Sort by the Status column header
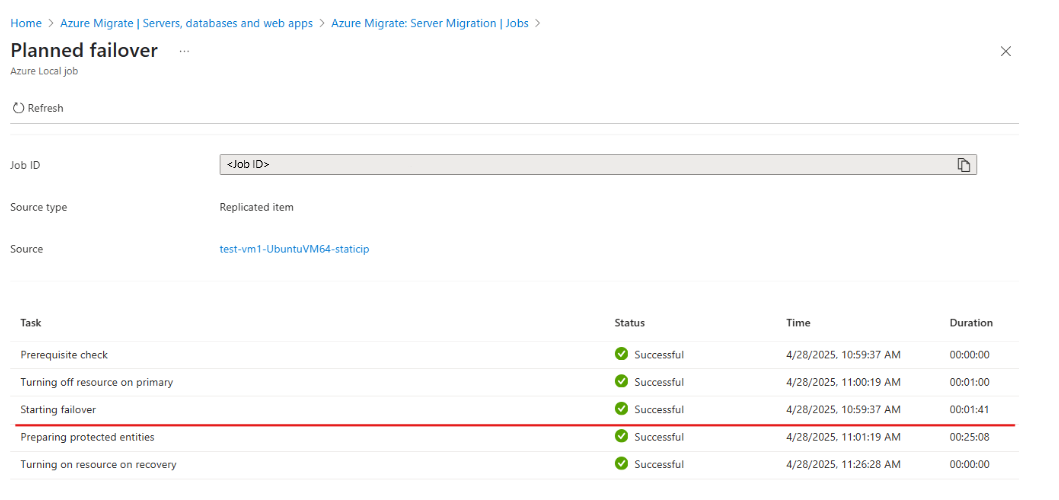The height and width of the screenshot is (500, 1059). pos(629,323)
